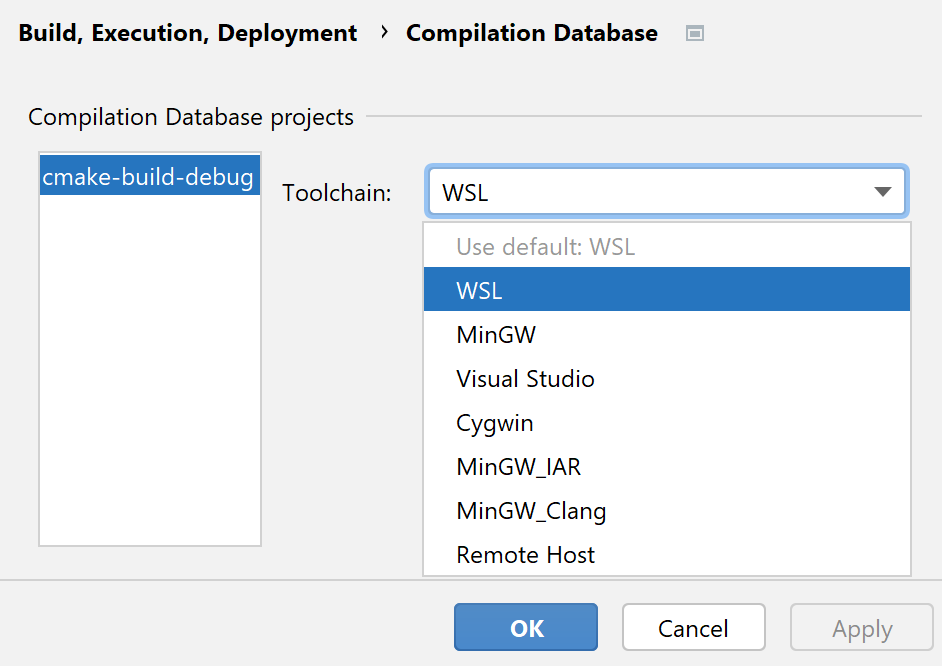Choose Use default: WSL option
Viewport: 942px width, 666px height.
pyautogui.click(x=667, y=246)
